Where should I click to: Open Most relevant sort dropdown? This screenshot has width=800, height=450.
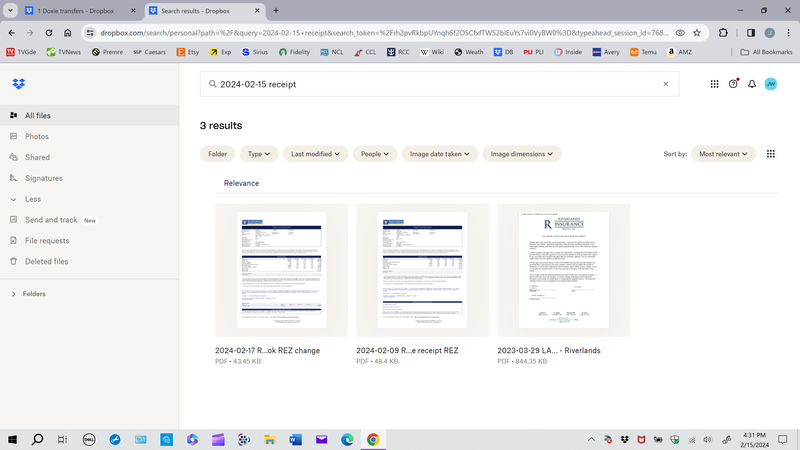pyautogui.click(x=723, y=154)
